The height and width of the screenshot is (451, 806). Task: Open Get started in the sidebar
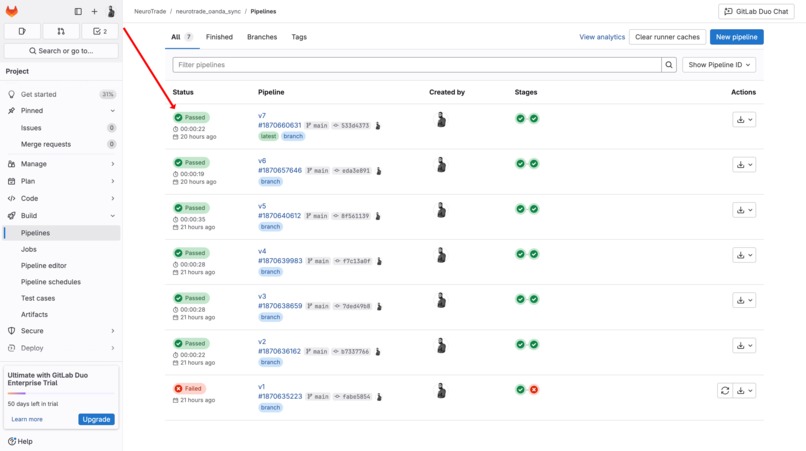click(62, 94)
